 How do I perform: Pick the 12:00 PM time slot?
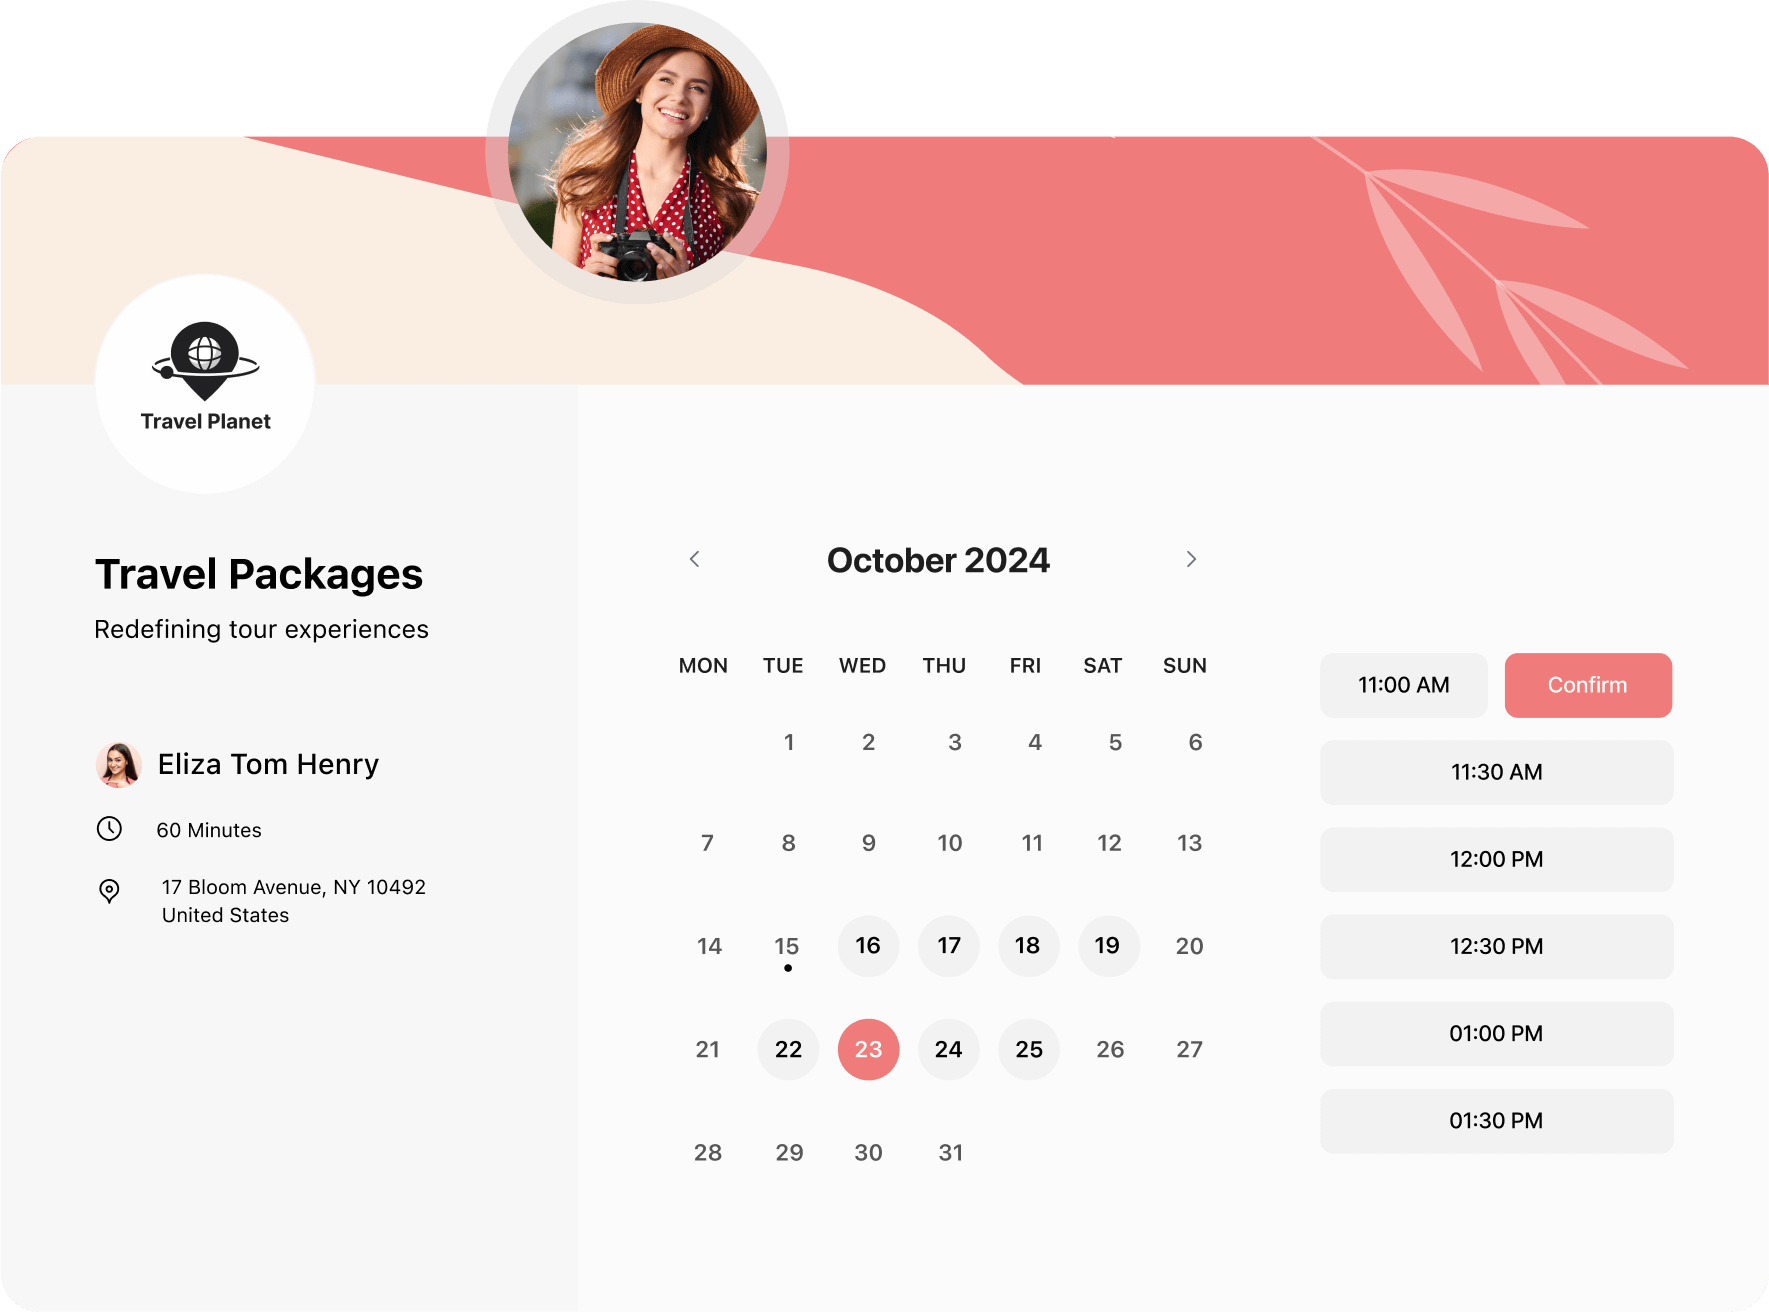point(1496,859)
